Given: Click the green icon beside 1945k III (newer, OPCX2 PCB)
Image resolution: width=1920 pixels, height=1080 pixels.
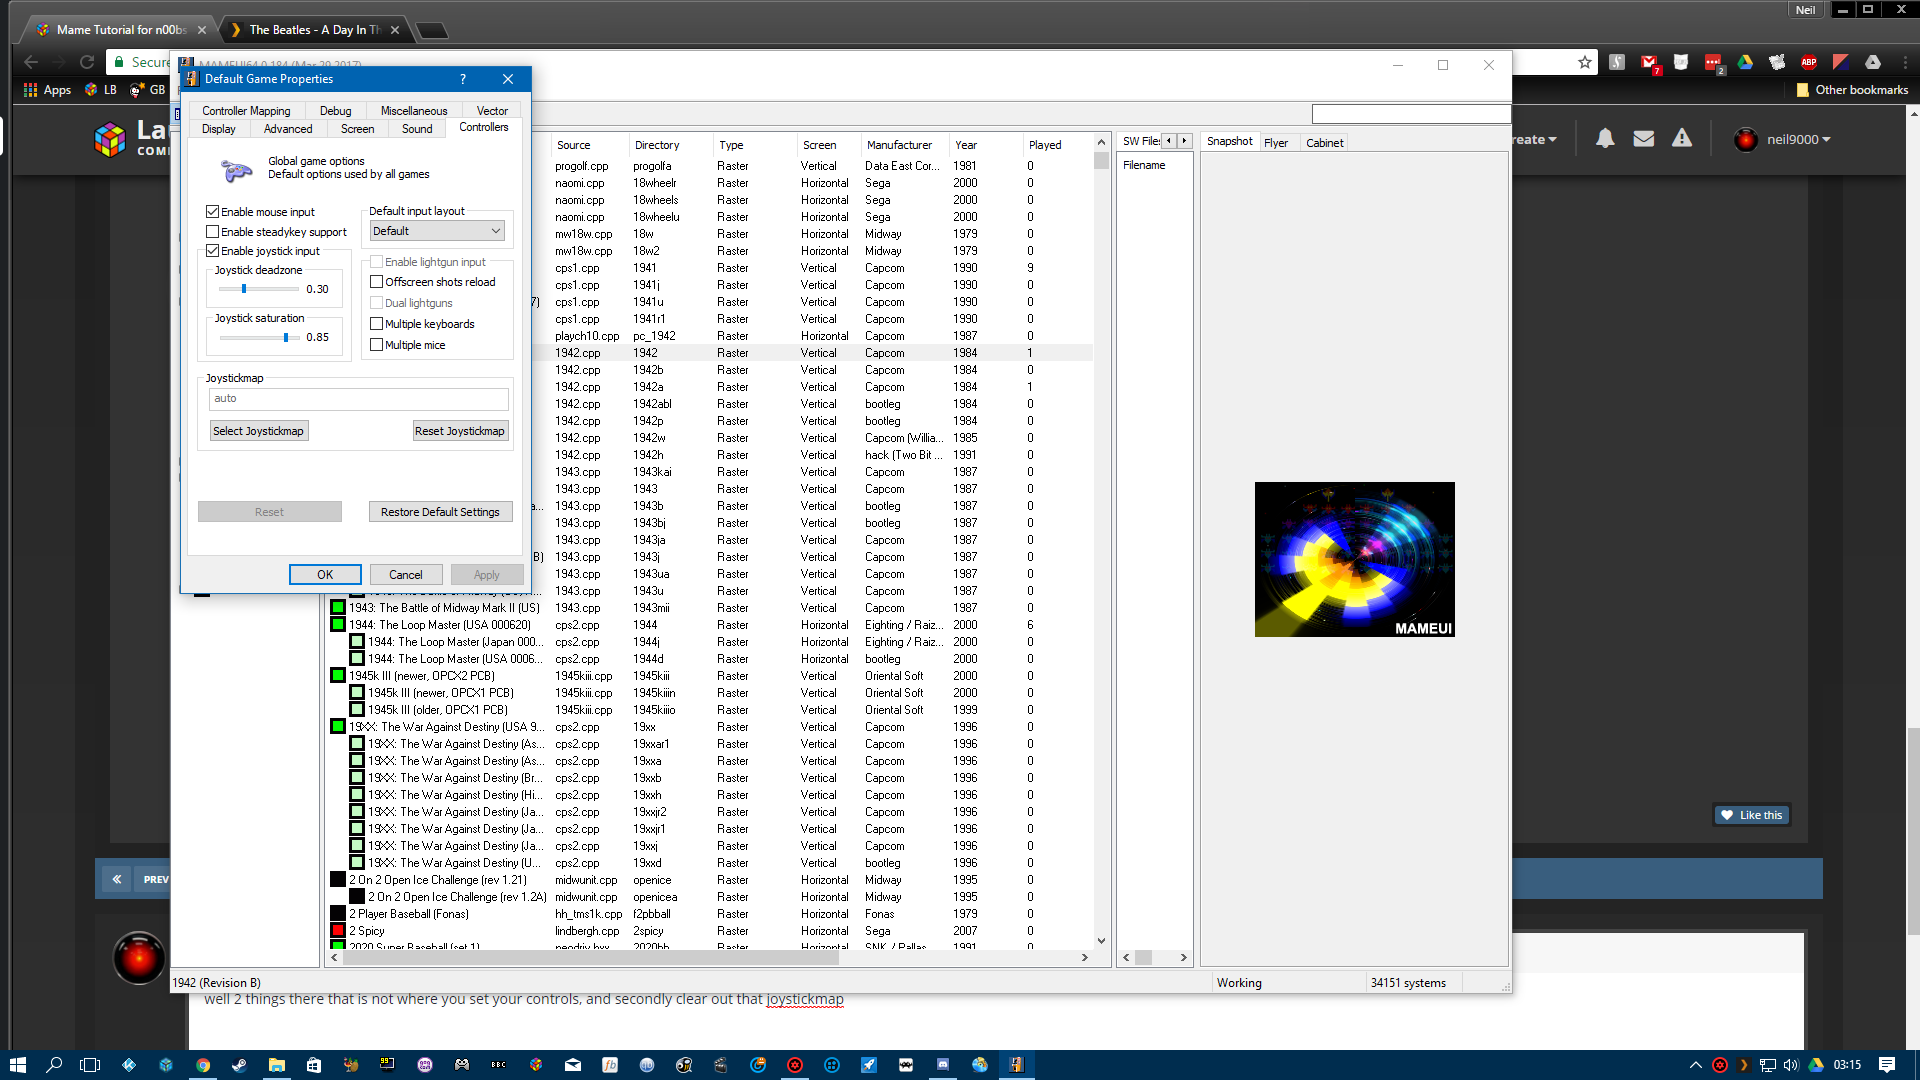Looking at the screenshot, I should pyautogui.click(x=338, y=676).
